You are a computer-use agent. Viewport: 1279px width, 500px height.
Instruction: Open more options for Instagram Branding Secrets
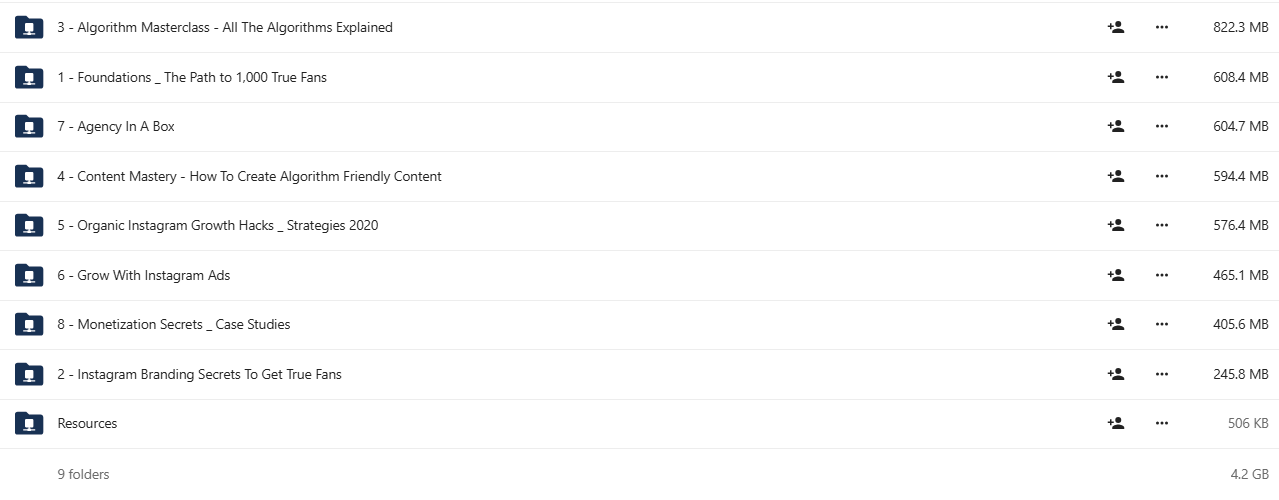point(1161,374)
